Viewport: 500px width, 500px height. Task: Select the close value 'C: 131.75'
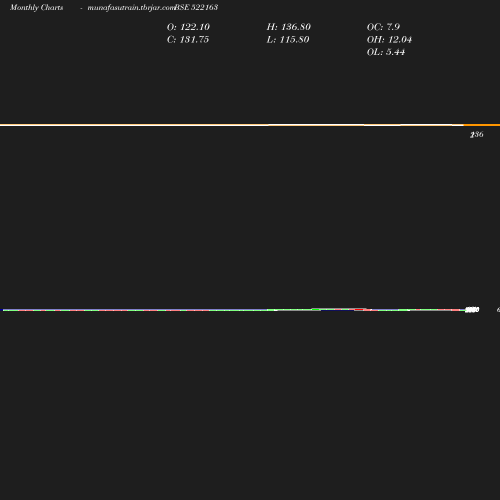point(188,40)
